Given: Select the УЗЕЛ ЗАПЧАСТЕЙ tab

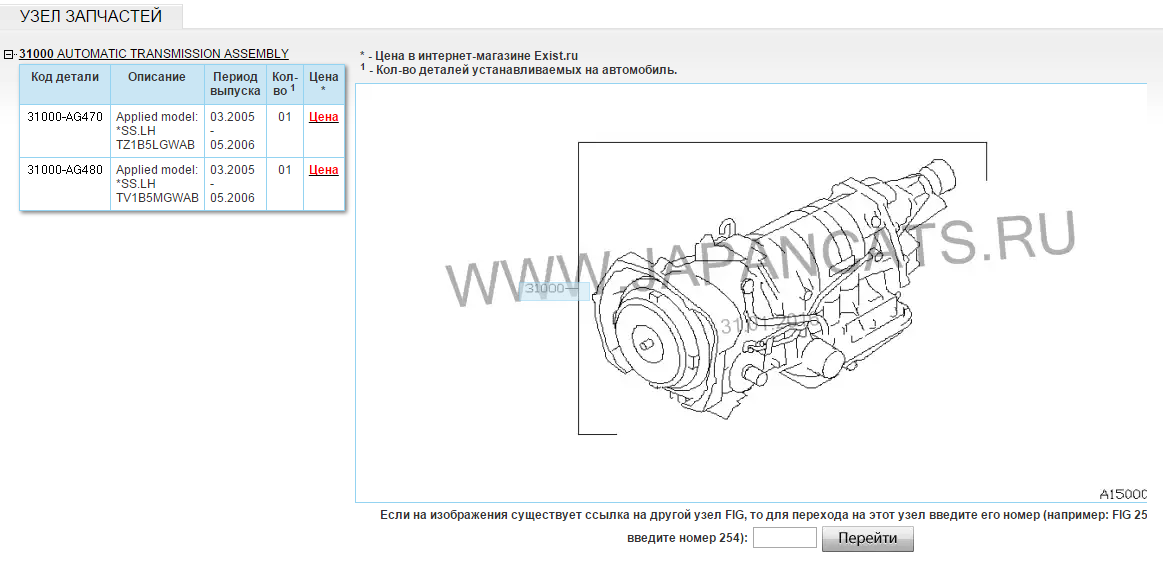Looking at the screenshot, I should pos(91,15).
